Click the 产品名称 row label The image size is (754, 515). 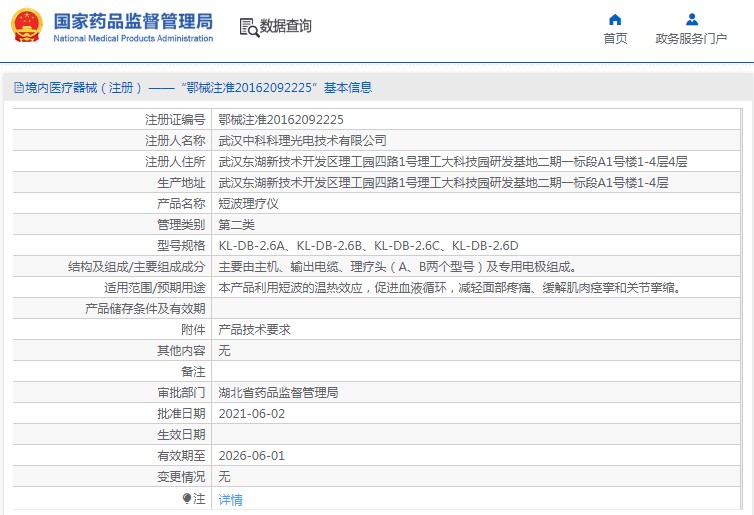[181, 204]
